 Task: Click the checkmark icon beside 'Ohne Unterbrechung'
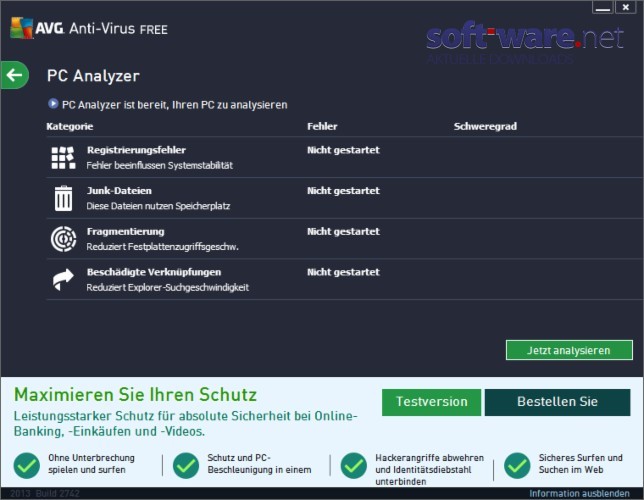coord(27,465)
